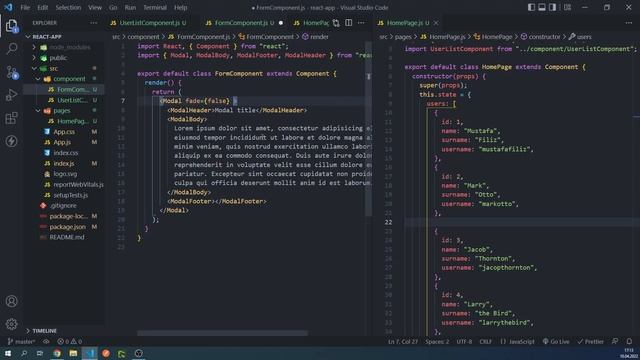Toggle the primary side bar layout icon
The height and width of the screenshot is (360, 640).
coord(531,7)
